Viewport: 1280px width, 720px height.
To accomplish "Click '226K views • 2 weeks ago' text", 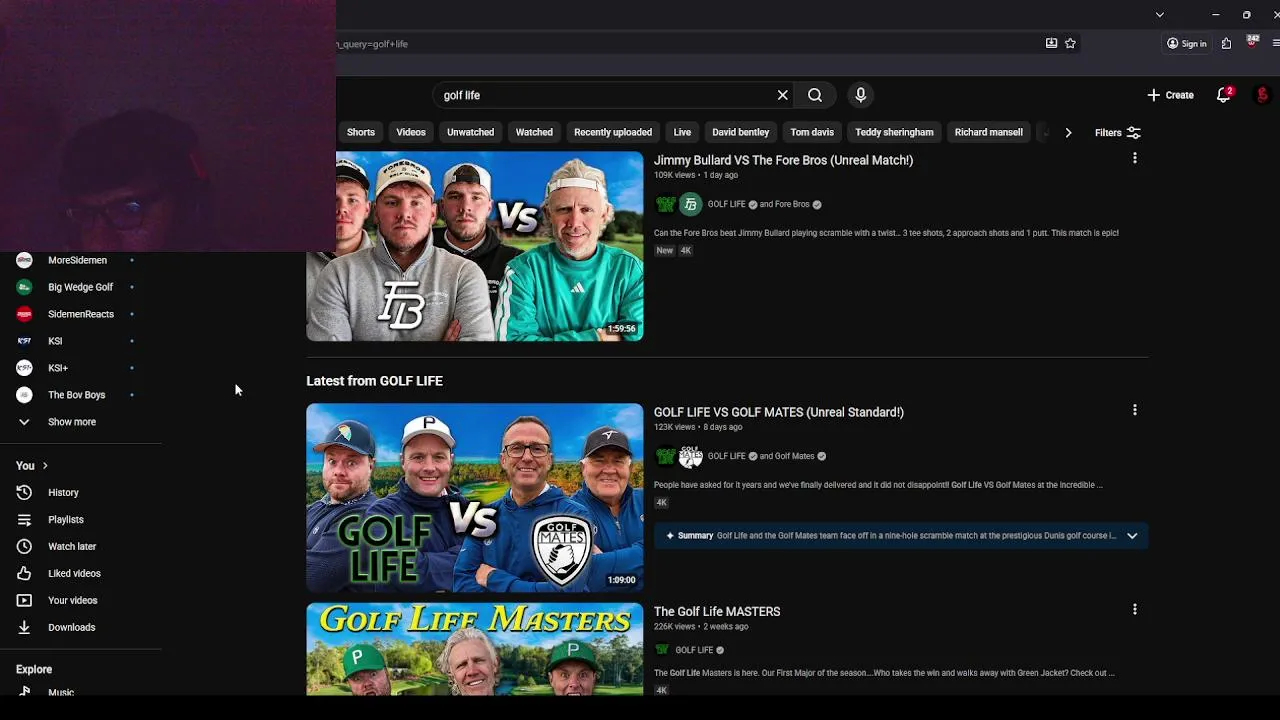I will [701, 626].
